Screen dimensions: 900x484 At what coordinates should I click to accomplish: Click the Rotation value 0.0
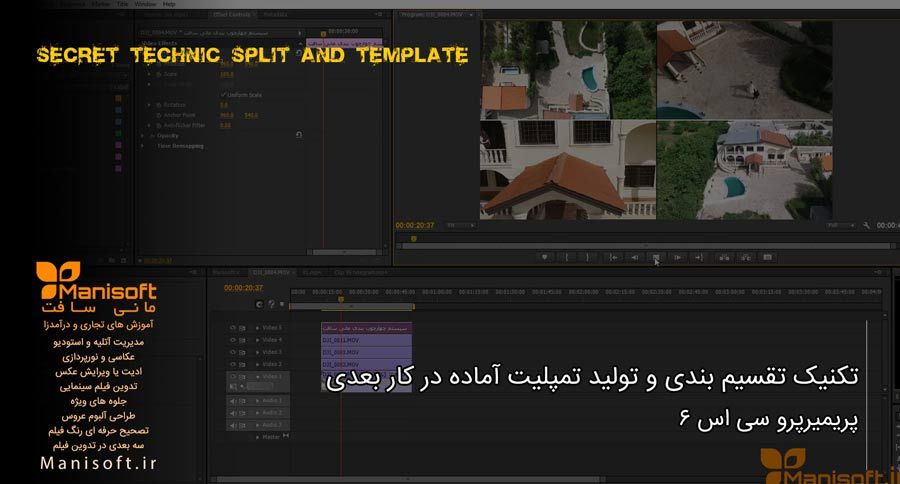pos(224,105)
